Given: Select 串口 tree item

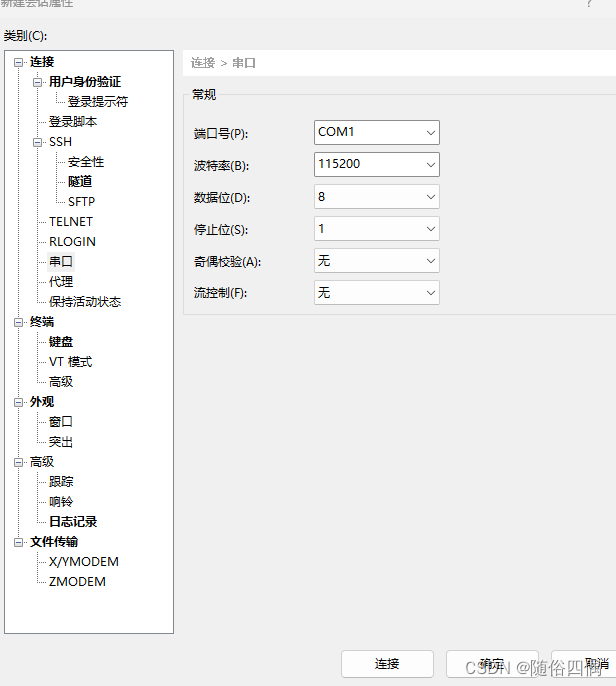Looking at the screenshot, I should (61, 262).
